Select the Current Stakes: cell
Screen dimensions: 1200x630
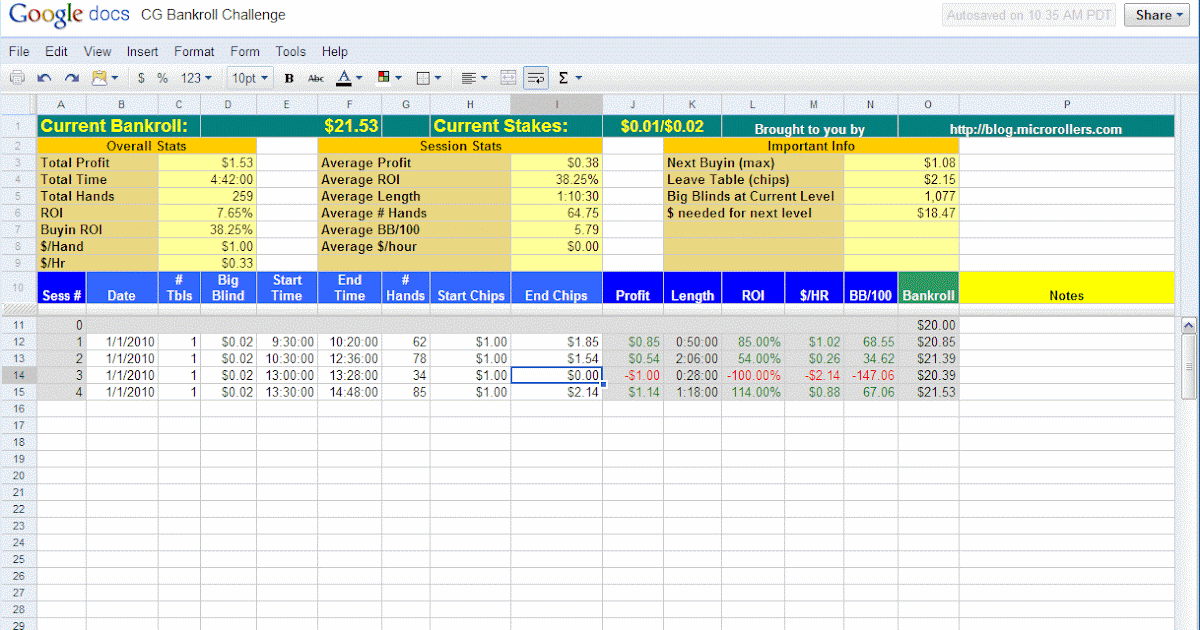coord(516,126)
